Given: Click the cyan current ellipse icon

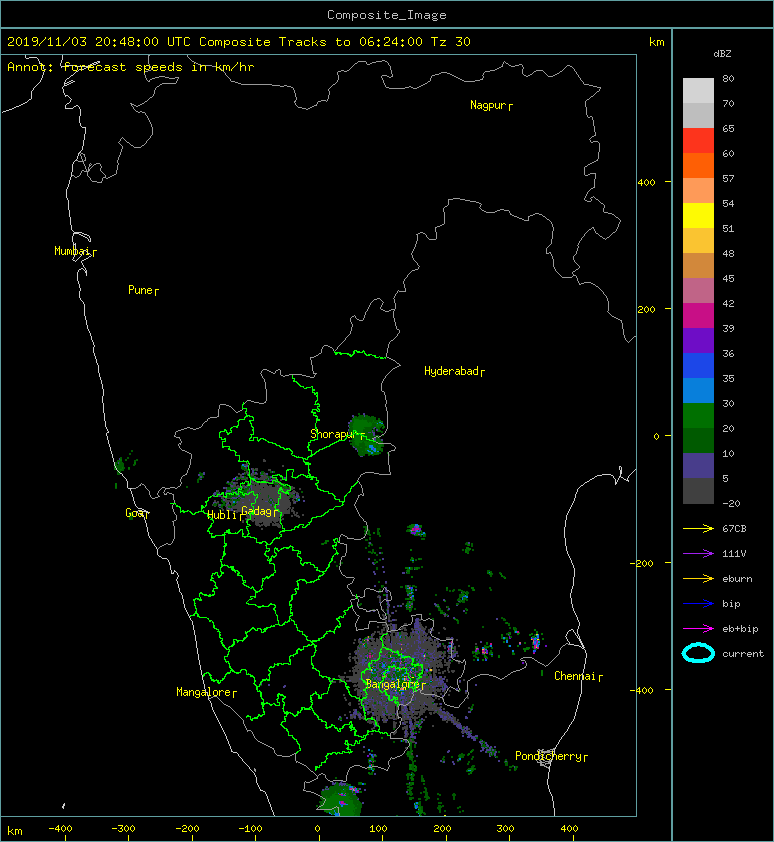Looking at the screenshot, I should click(x=698, y=653).
